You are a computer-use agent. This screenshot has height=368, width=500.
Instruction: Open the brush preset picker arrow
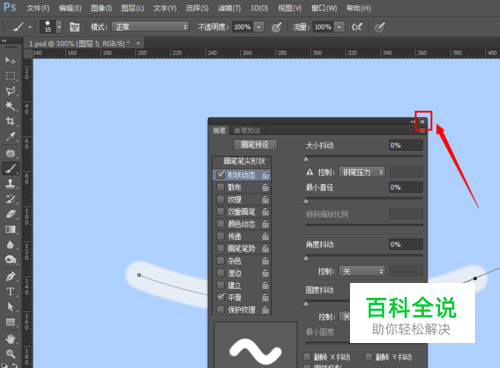click(x=59, y=27)
